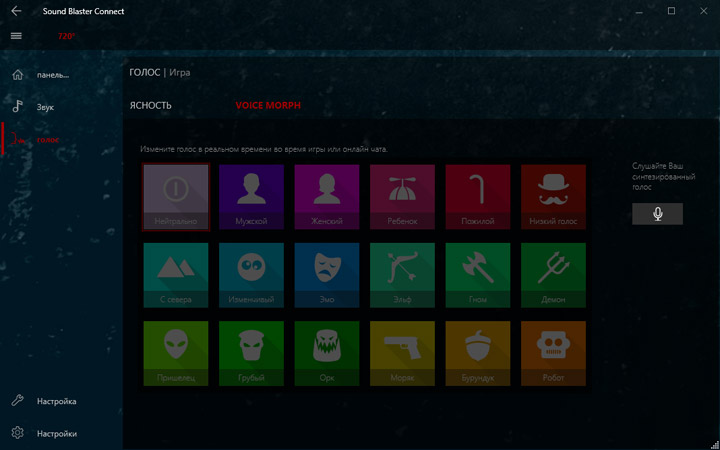720x450 pixels.
Task: Select the С севера mountains tile
Action: click(x=176, y=275)
